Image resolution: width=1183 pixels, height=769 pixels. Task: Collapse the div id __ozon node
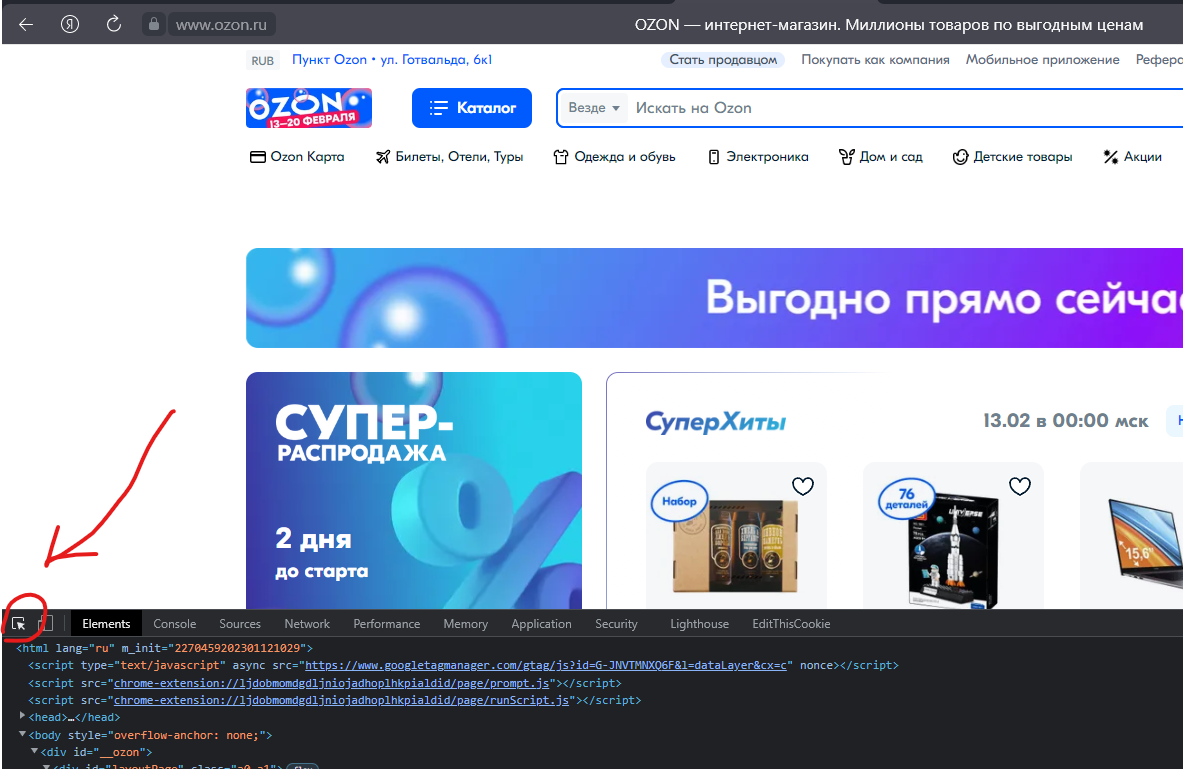pos(34,751)
